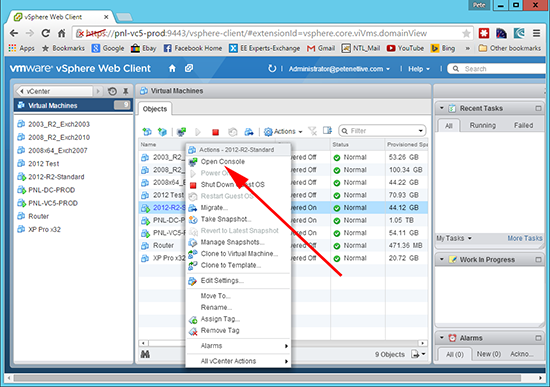This screenshot has height=387, width=550.
Task: Switch to Running tasks tab
Action: click(483, 125)
